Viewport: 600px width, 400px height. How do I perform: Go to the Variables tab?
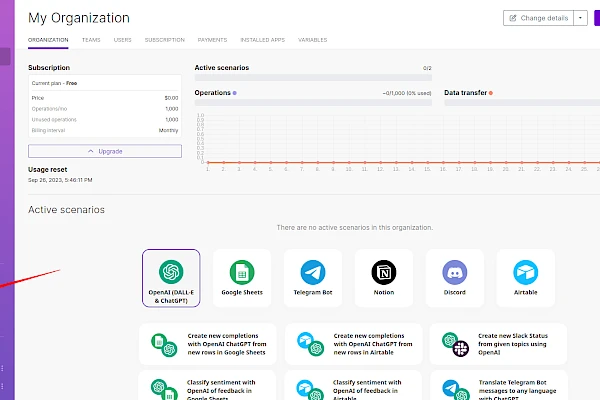tap(313, 40)
